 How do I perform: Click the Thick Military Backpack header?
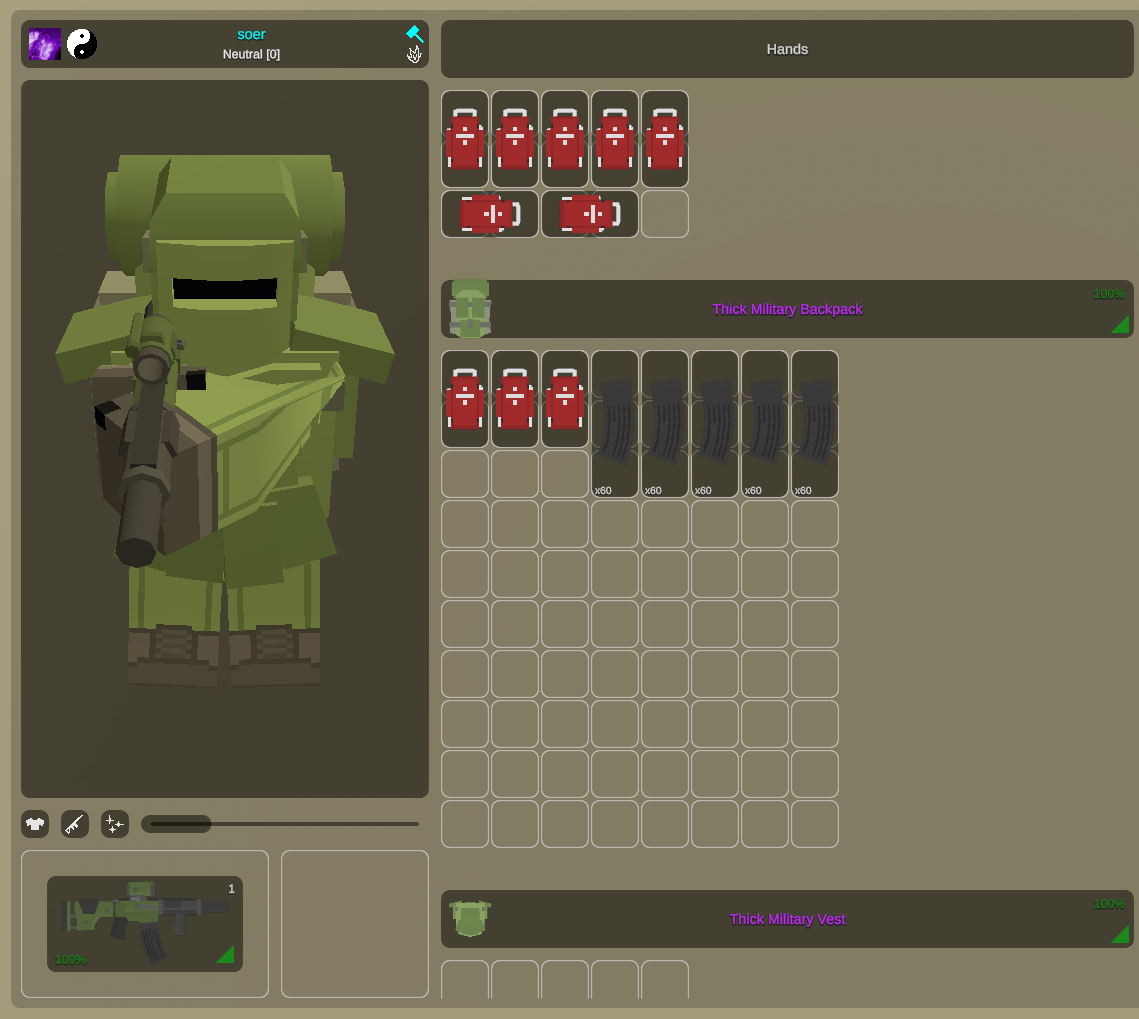tap(787, 309)
